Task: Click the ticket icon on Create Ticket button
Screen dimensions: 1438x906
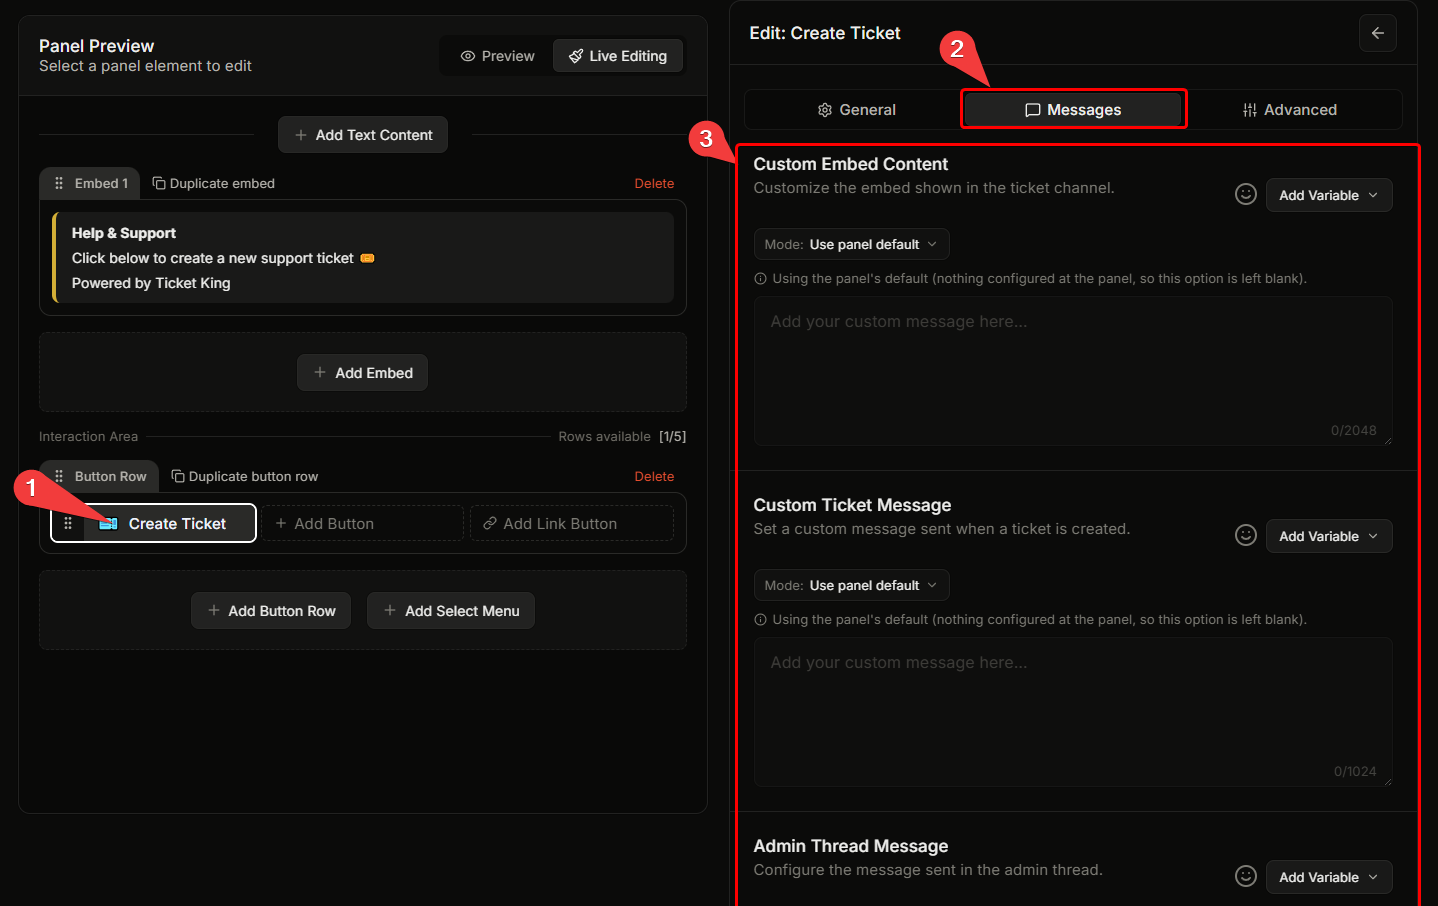Action: coord(109,523)
